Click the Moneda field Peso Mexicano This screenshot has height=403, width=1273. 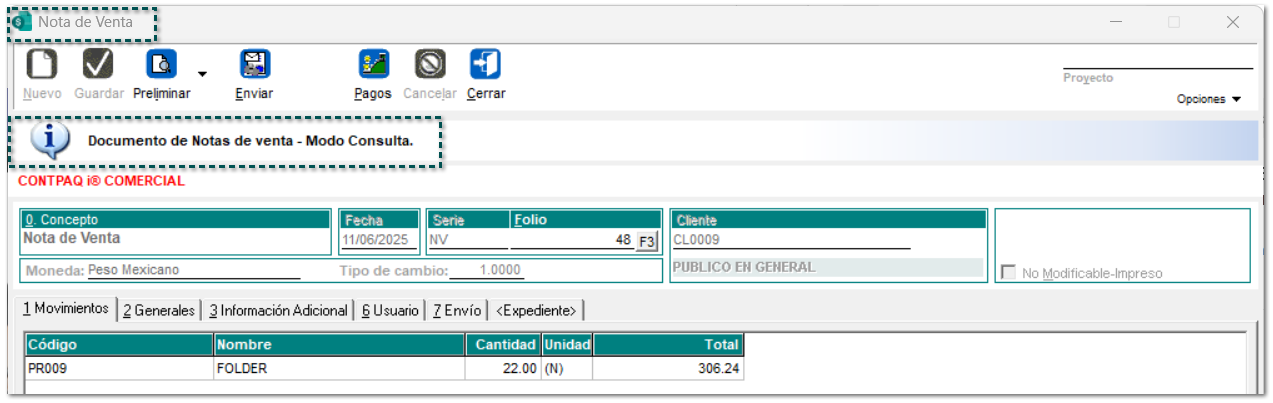click(193, 270)
